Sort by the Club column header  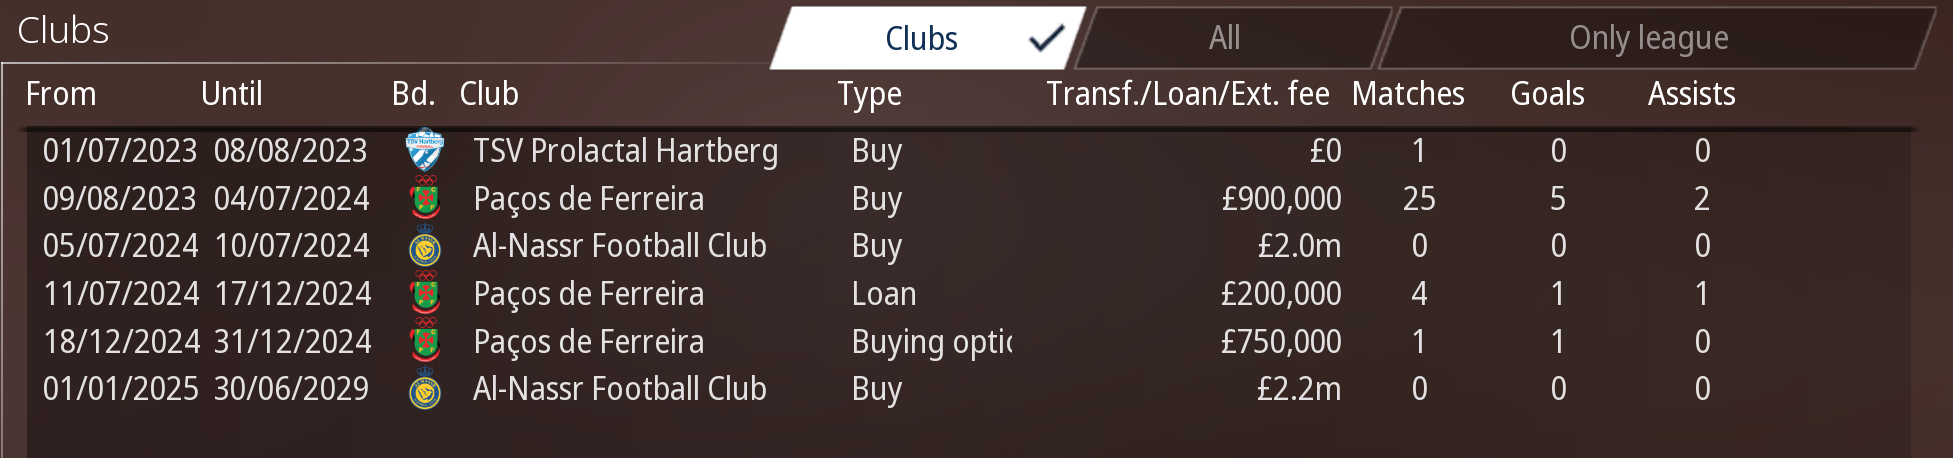489,94
